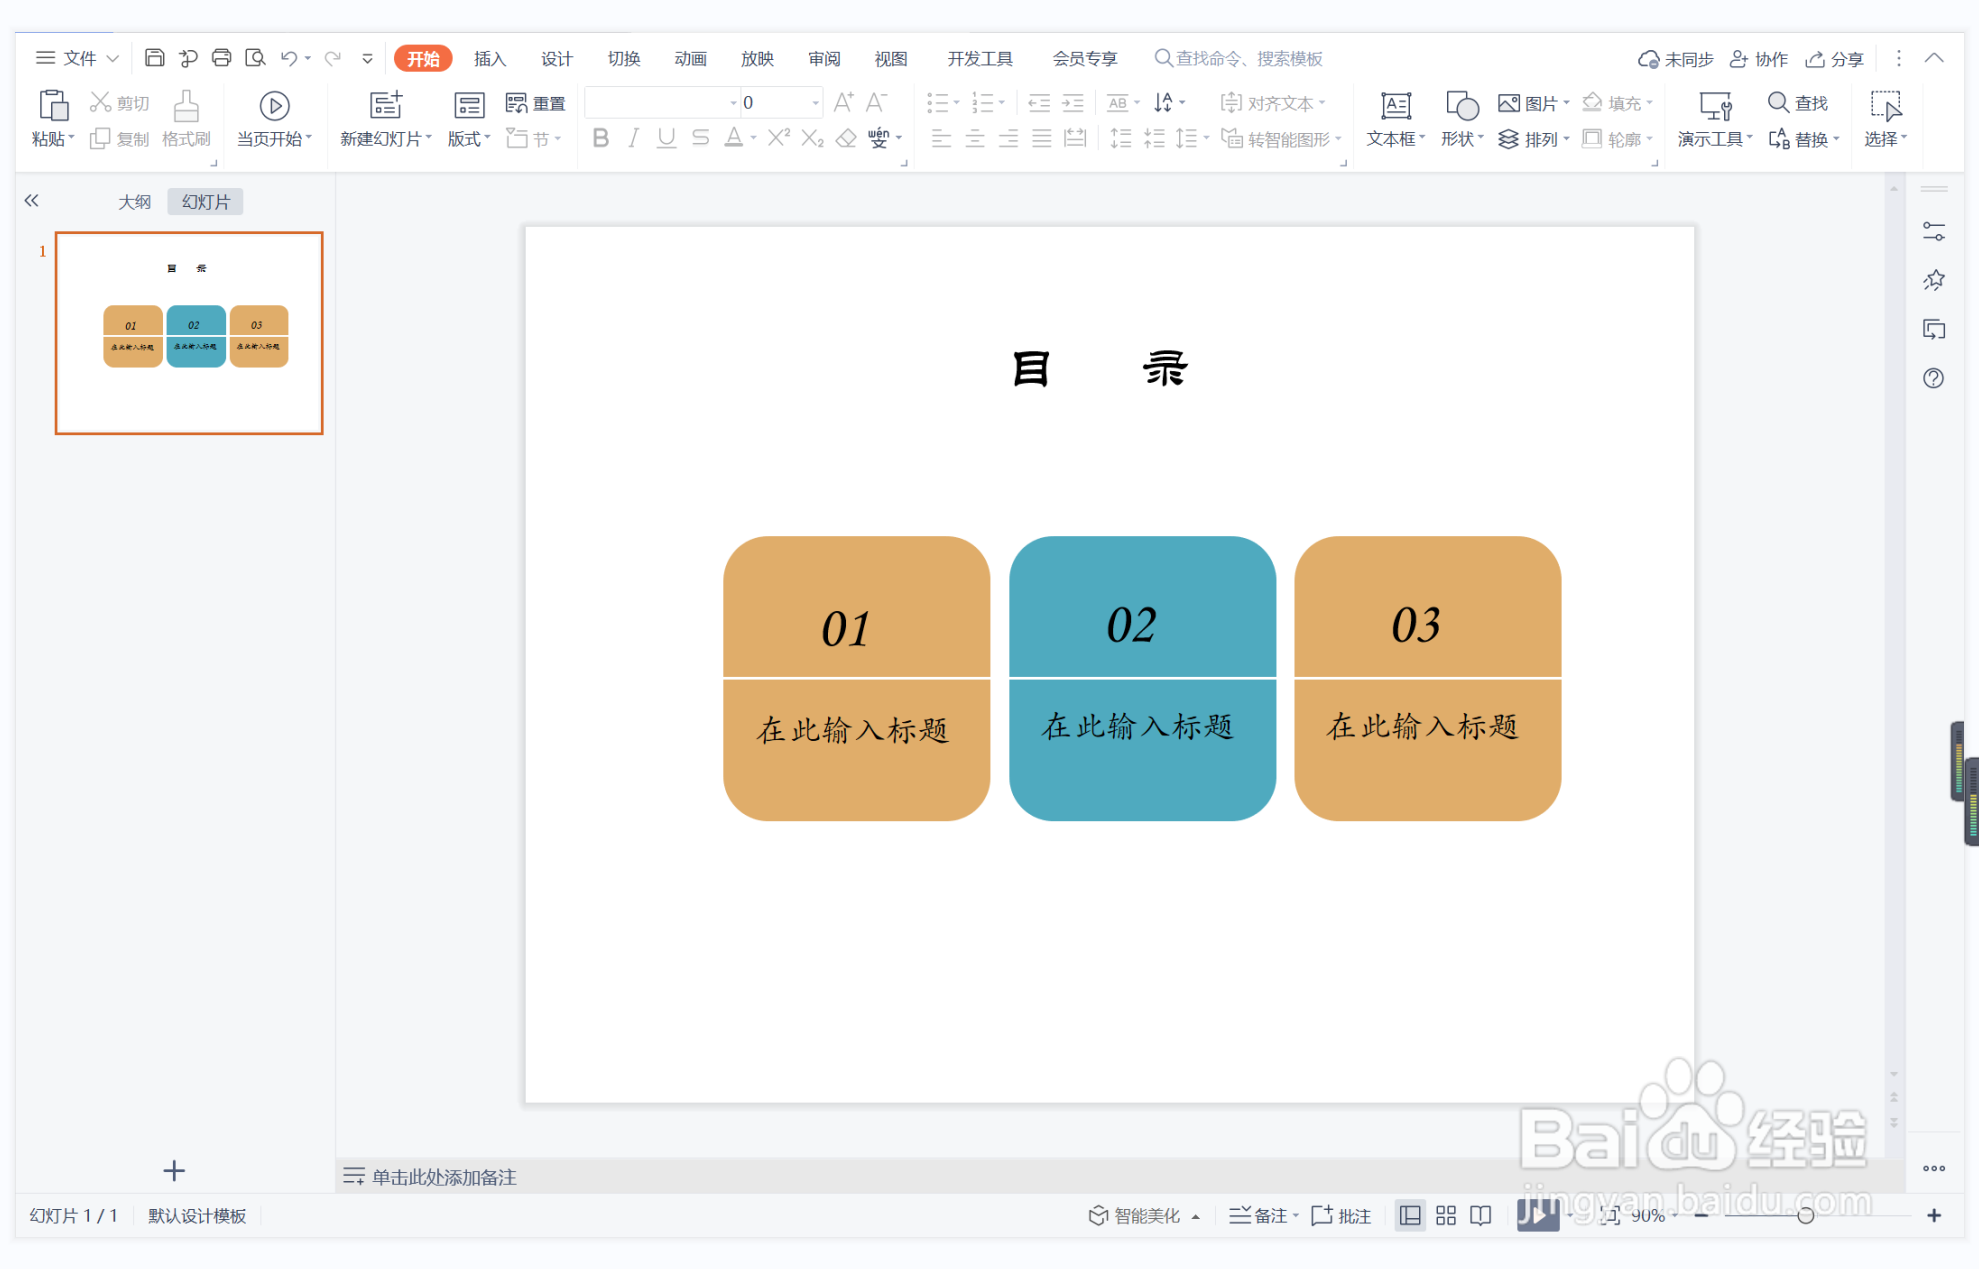Click the Not Synced (未同步) button
This screenshot has width=1979, height=1269.
tap(1675, 59)
